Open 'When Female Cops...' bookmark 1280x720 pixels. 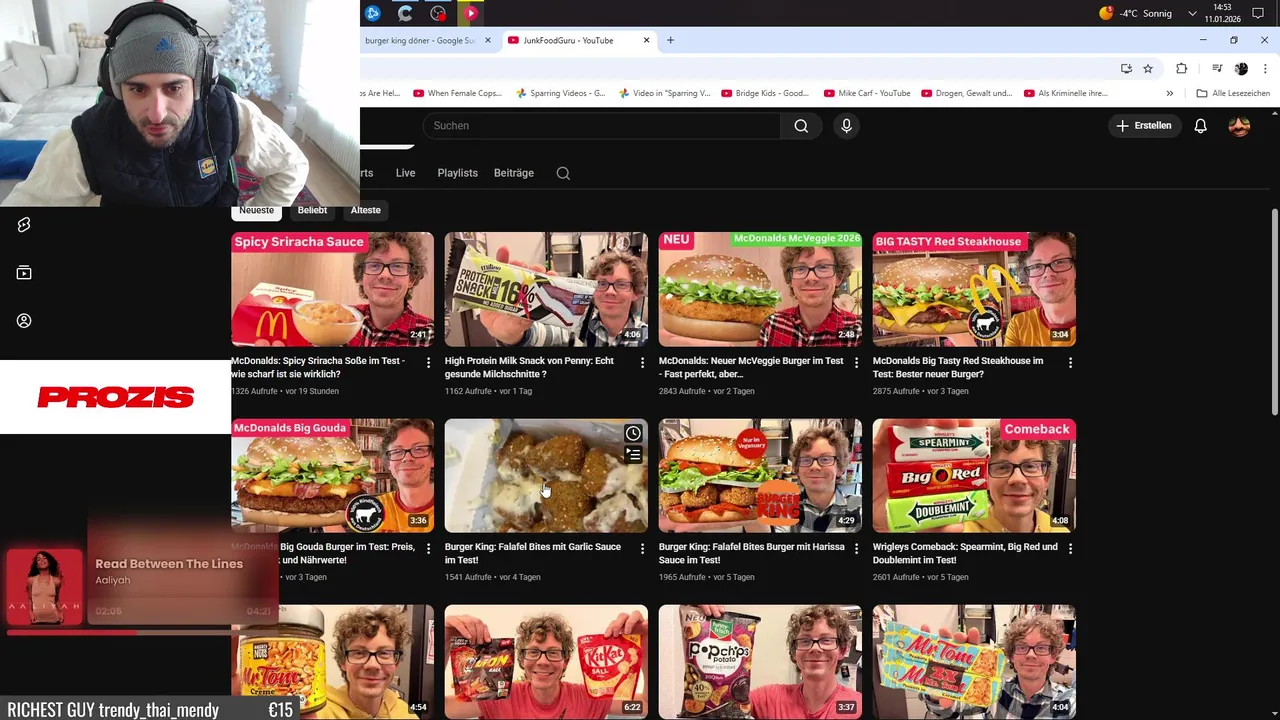click(457, 93)
